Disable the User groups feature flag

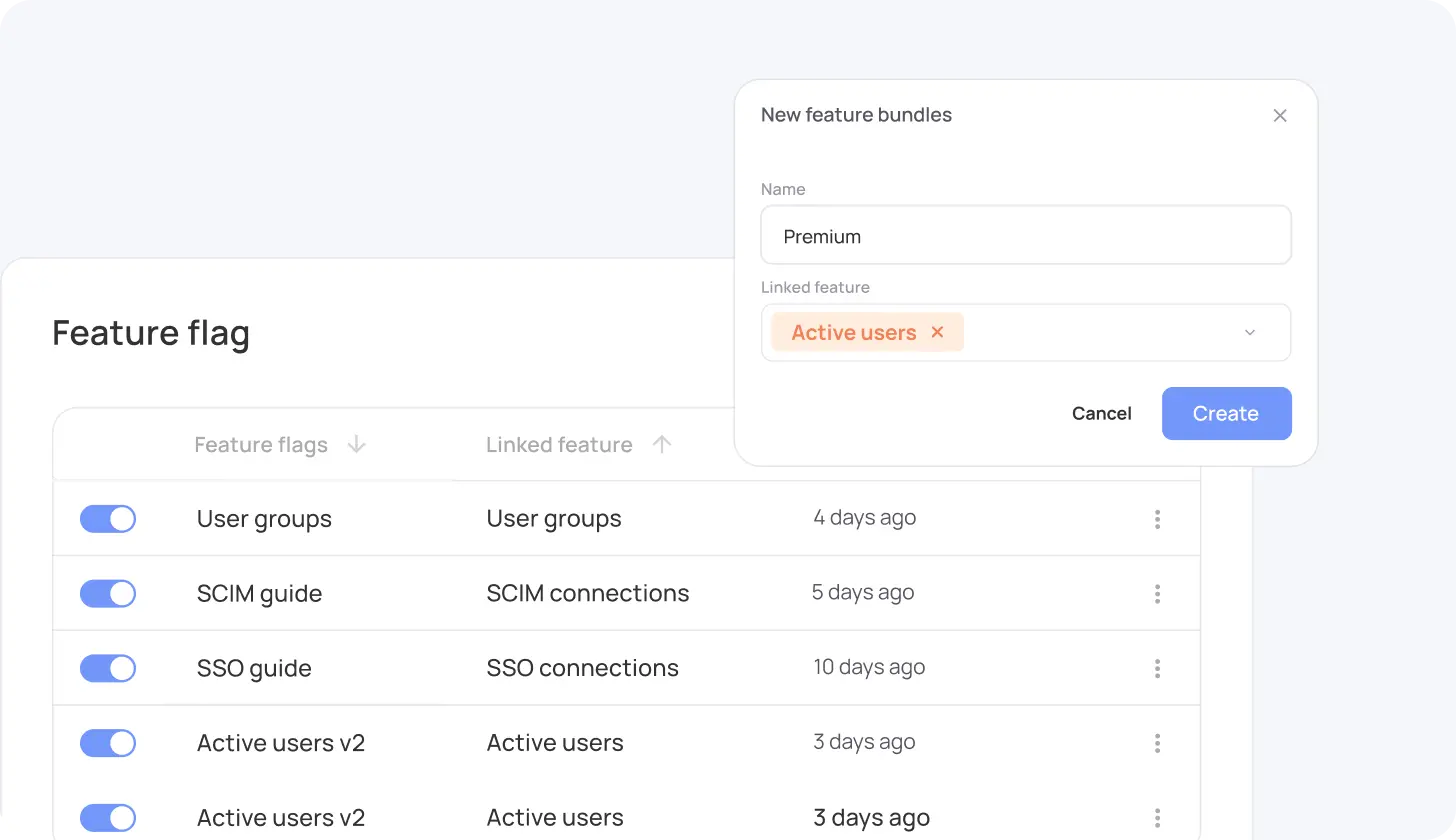108,519
